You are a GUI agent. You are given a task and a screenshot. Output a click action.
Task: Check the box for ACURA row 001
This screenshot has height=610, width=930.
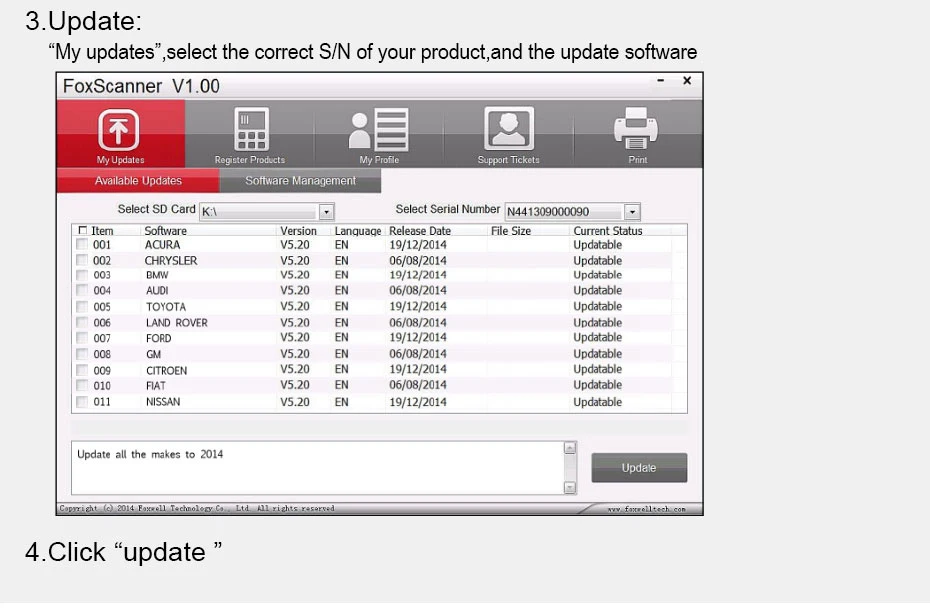82,244
